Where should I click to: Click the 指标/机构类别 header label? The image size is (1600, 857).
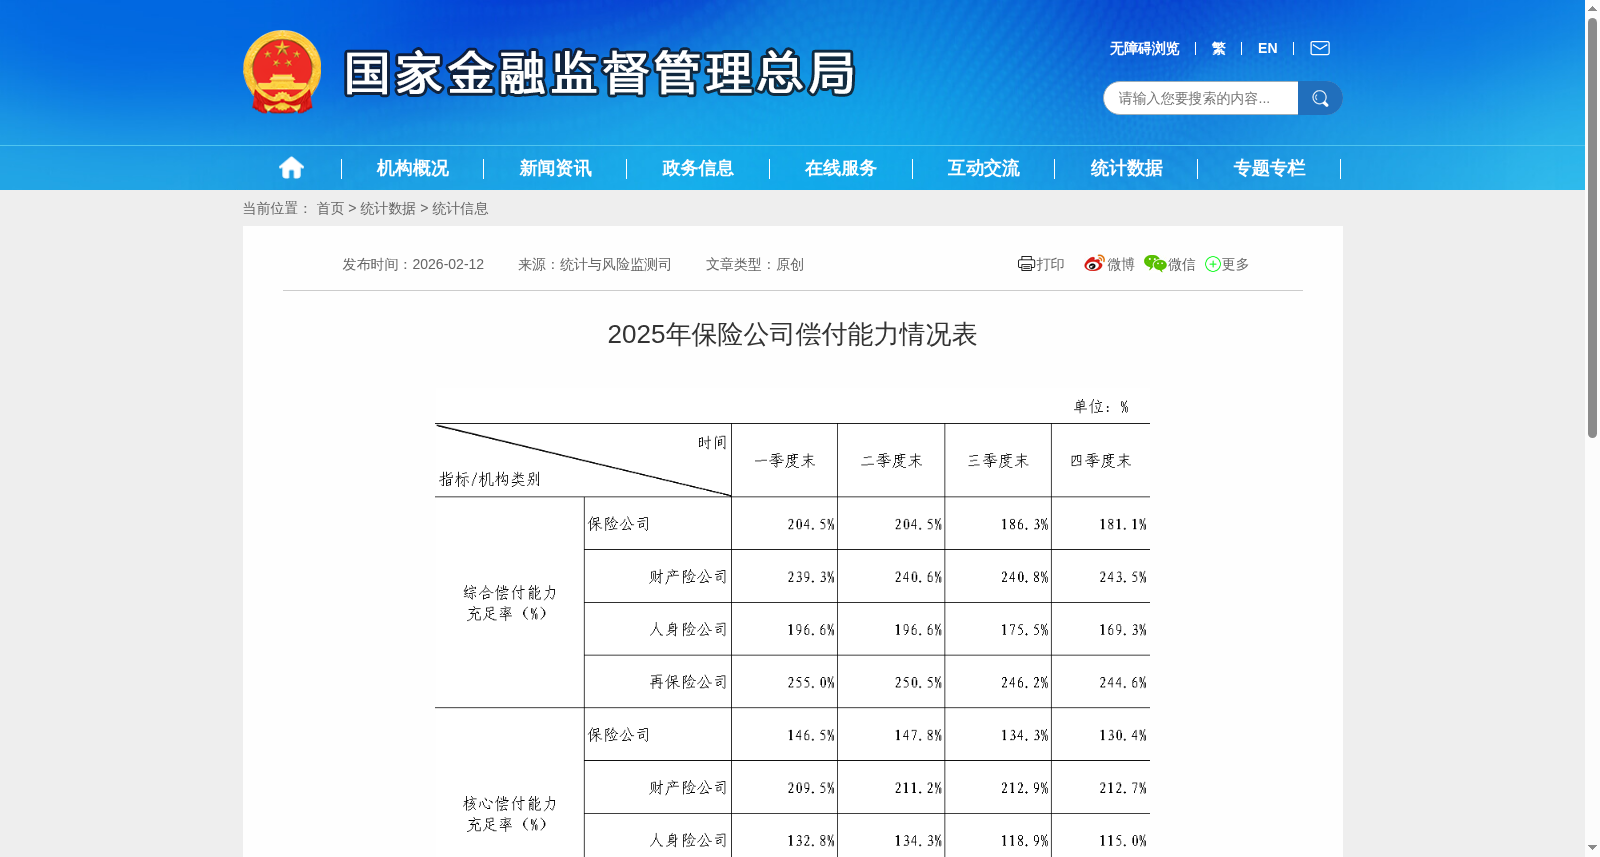[489, 479]
